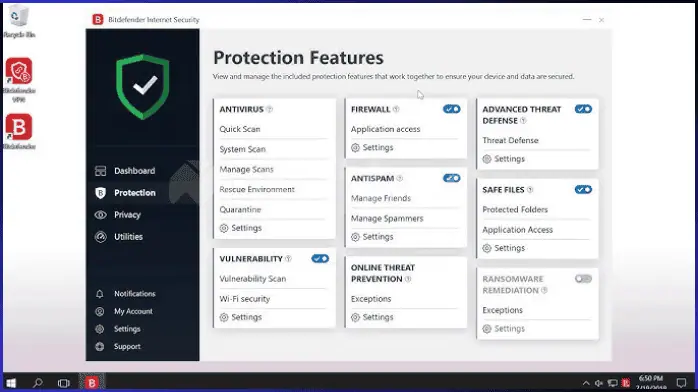Image resolution: width=698 pixels, height=392 pixels.
Task: Toggle the Firewall switch
Action: (451, 109)
